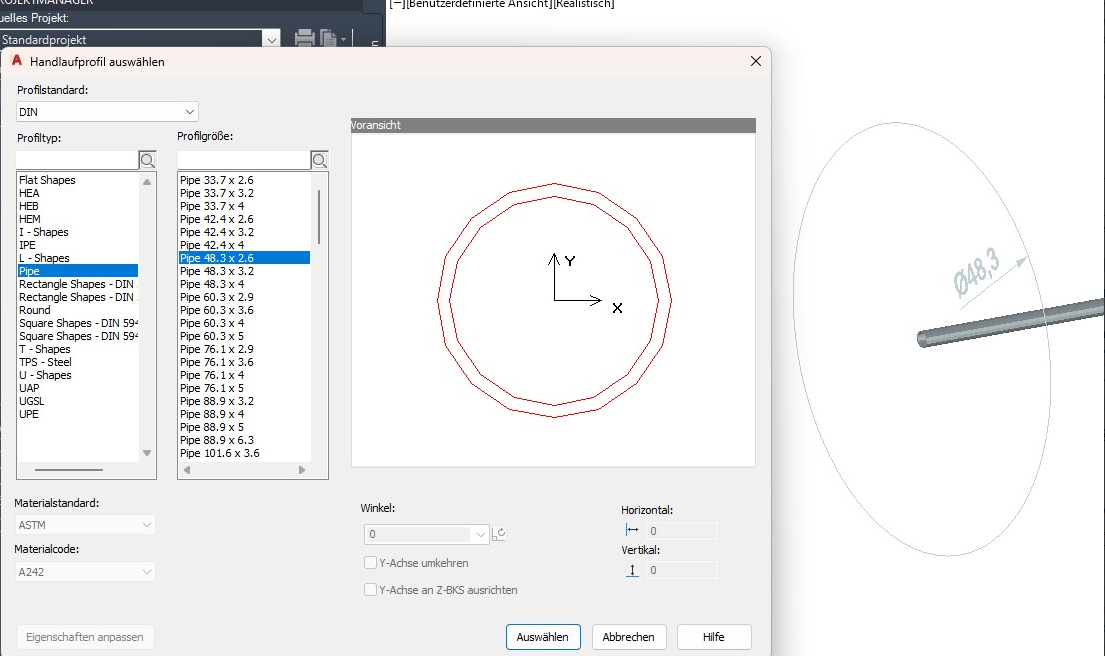Check Y-Achse an Z-BKS ausrichten

click(x=370, y=590)
